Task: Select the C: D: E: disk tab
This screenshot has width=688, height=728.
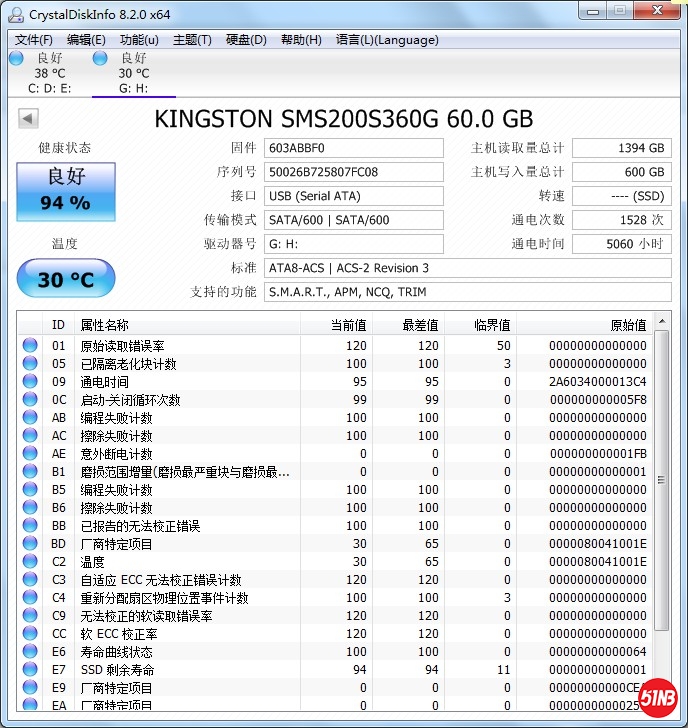Action: click(49, 73)
